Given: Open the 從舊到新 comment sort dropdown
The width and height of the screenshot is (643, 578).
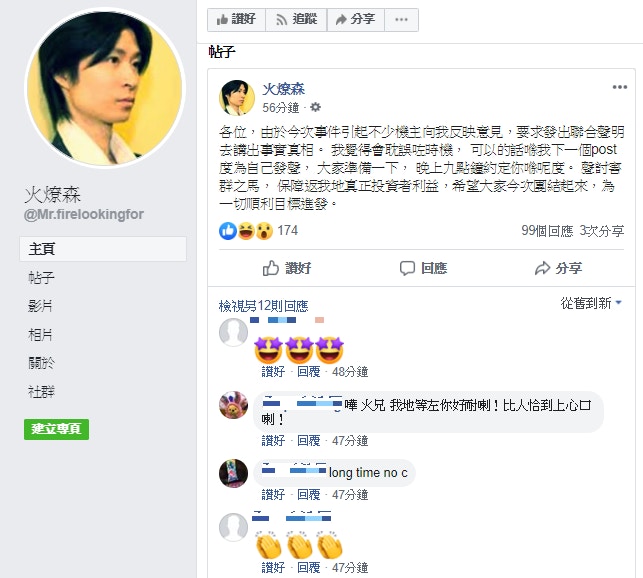Looking at the screenshot, I should coord(591,303).
